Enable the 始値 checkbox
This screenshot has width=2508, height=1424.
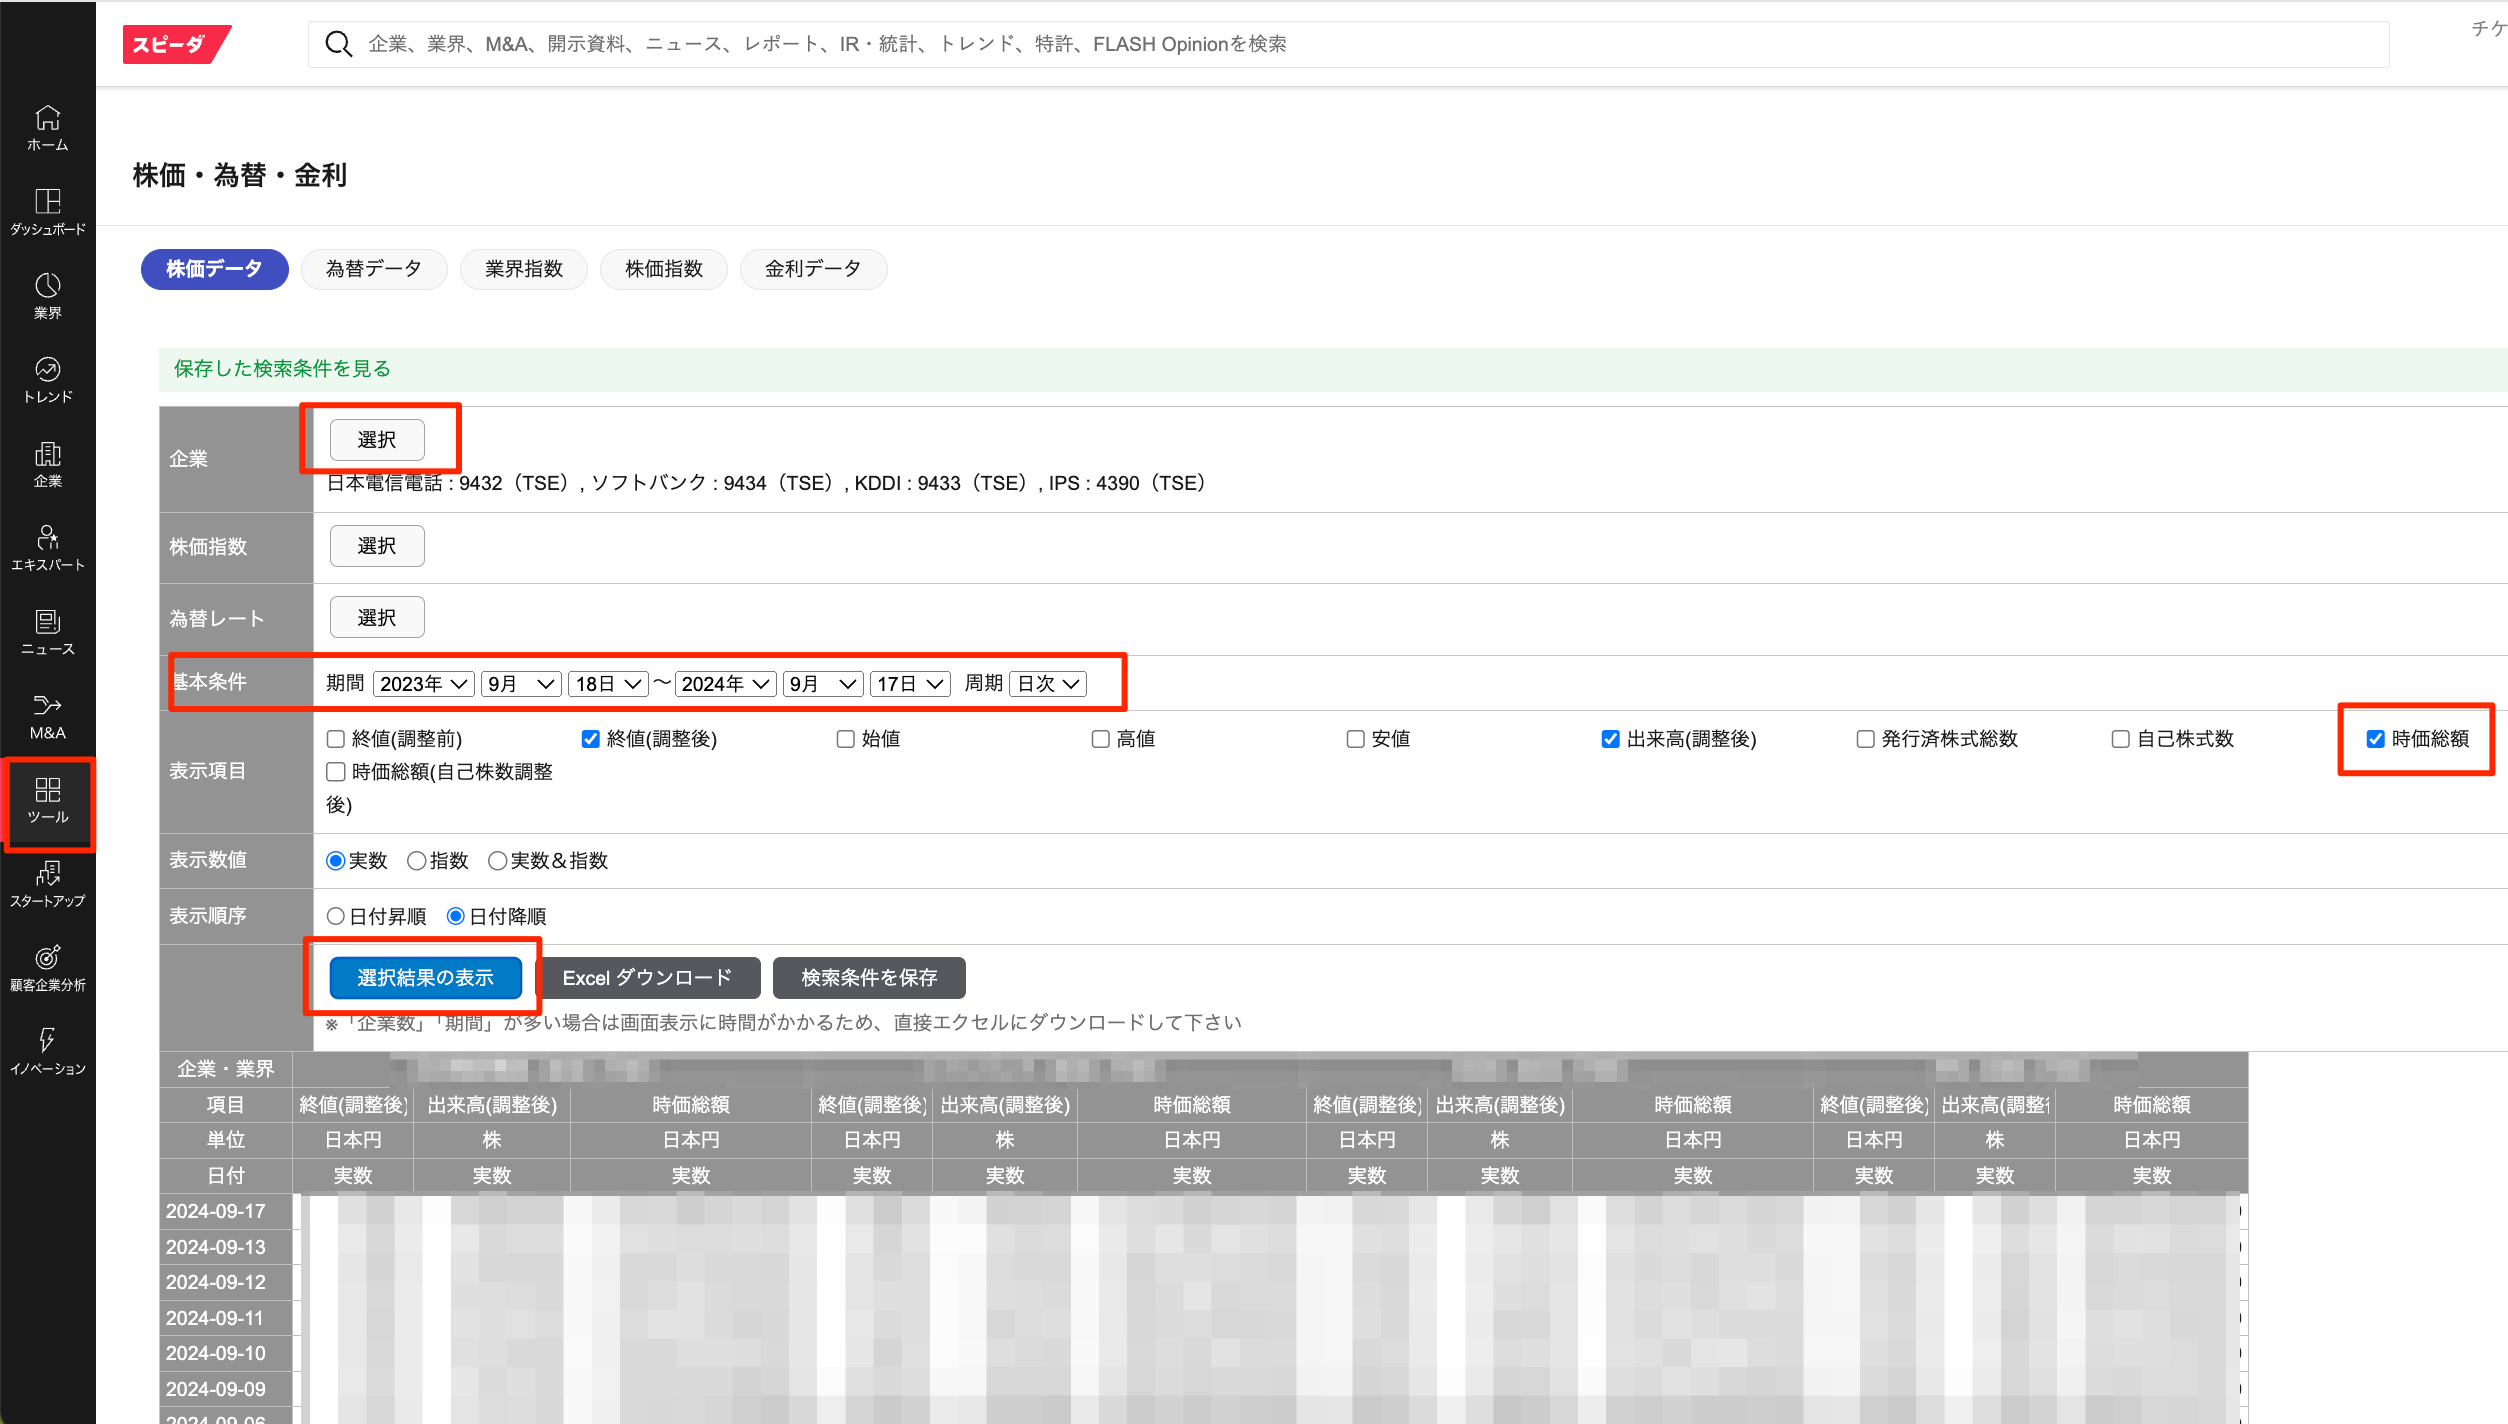tap(846, 739)
